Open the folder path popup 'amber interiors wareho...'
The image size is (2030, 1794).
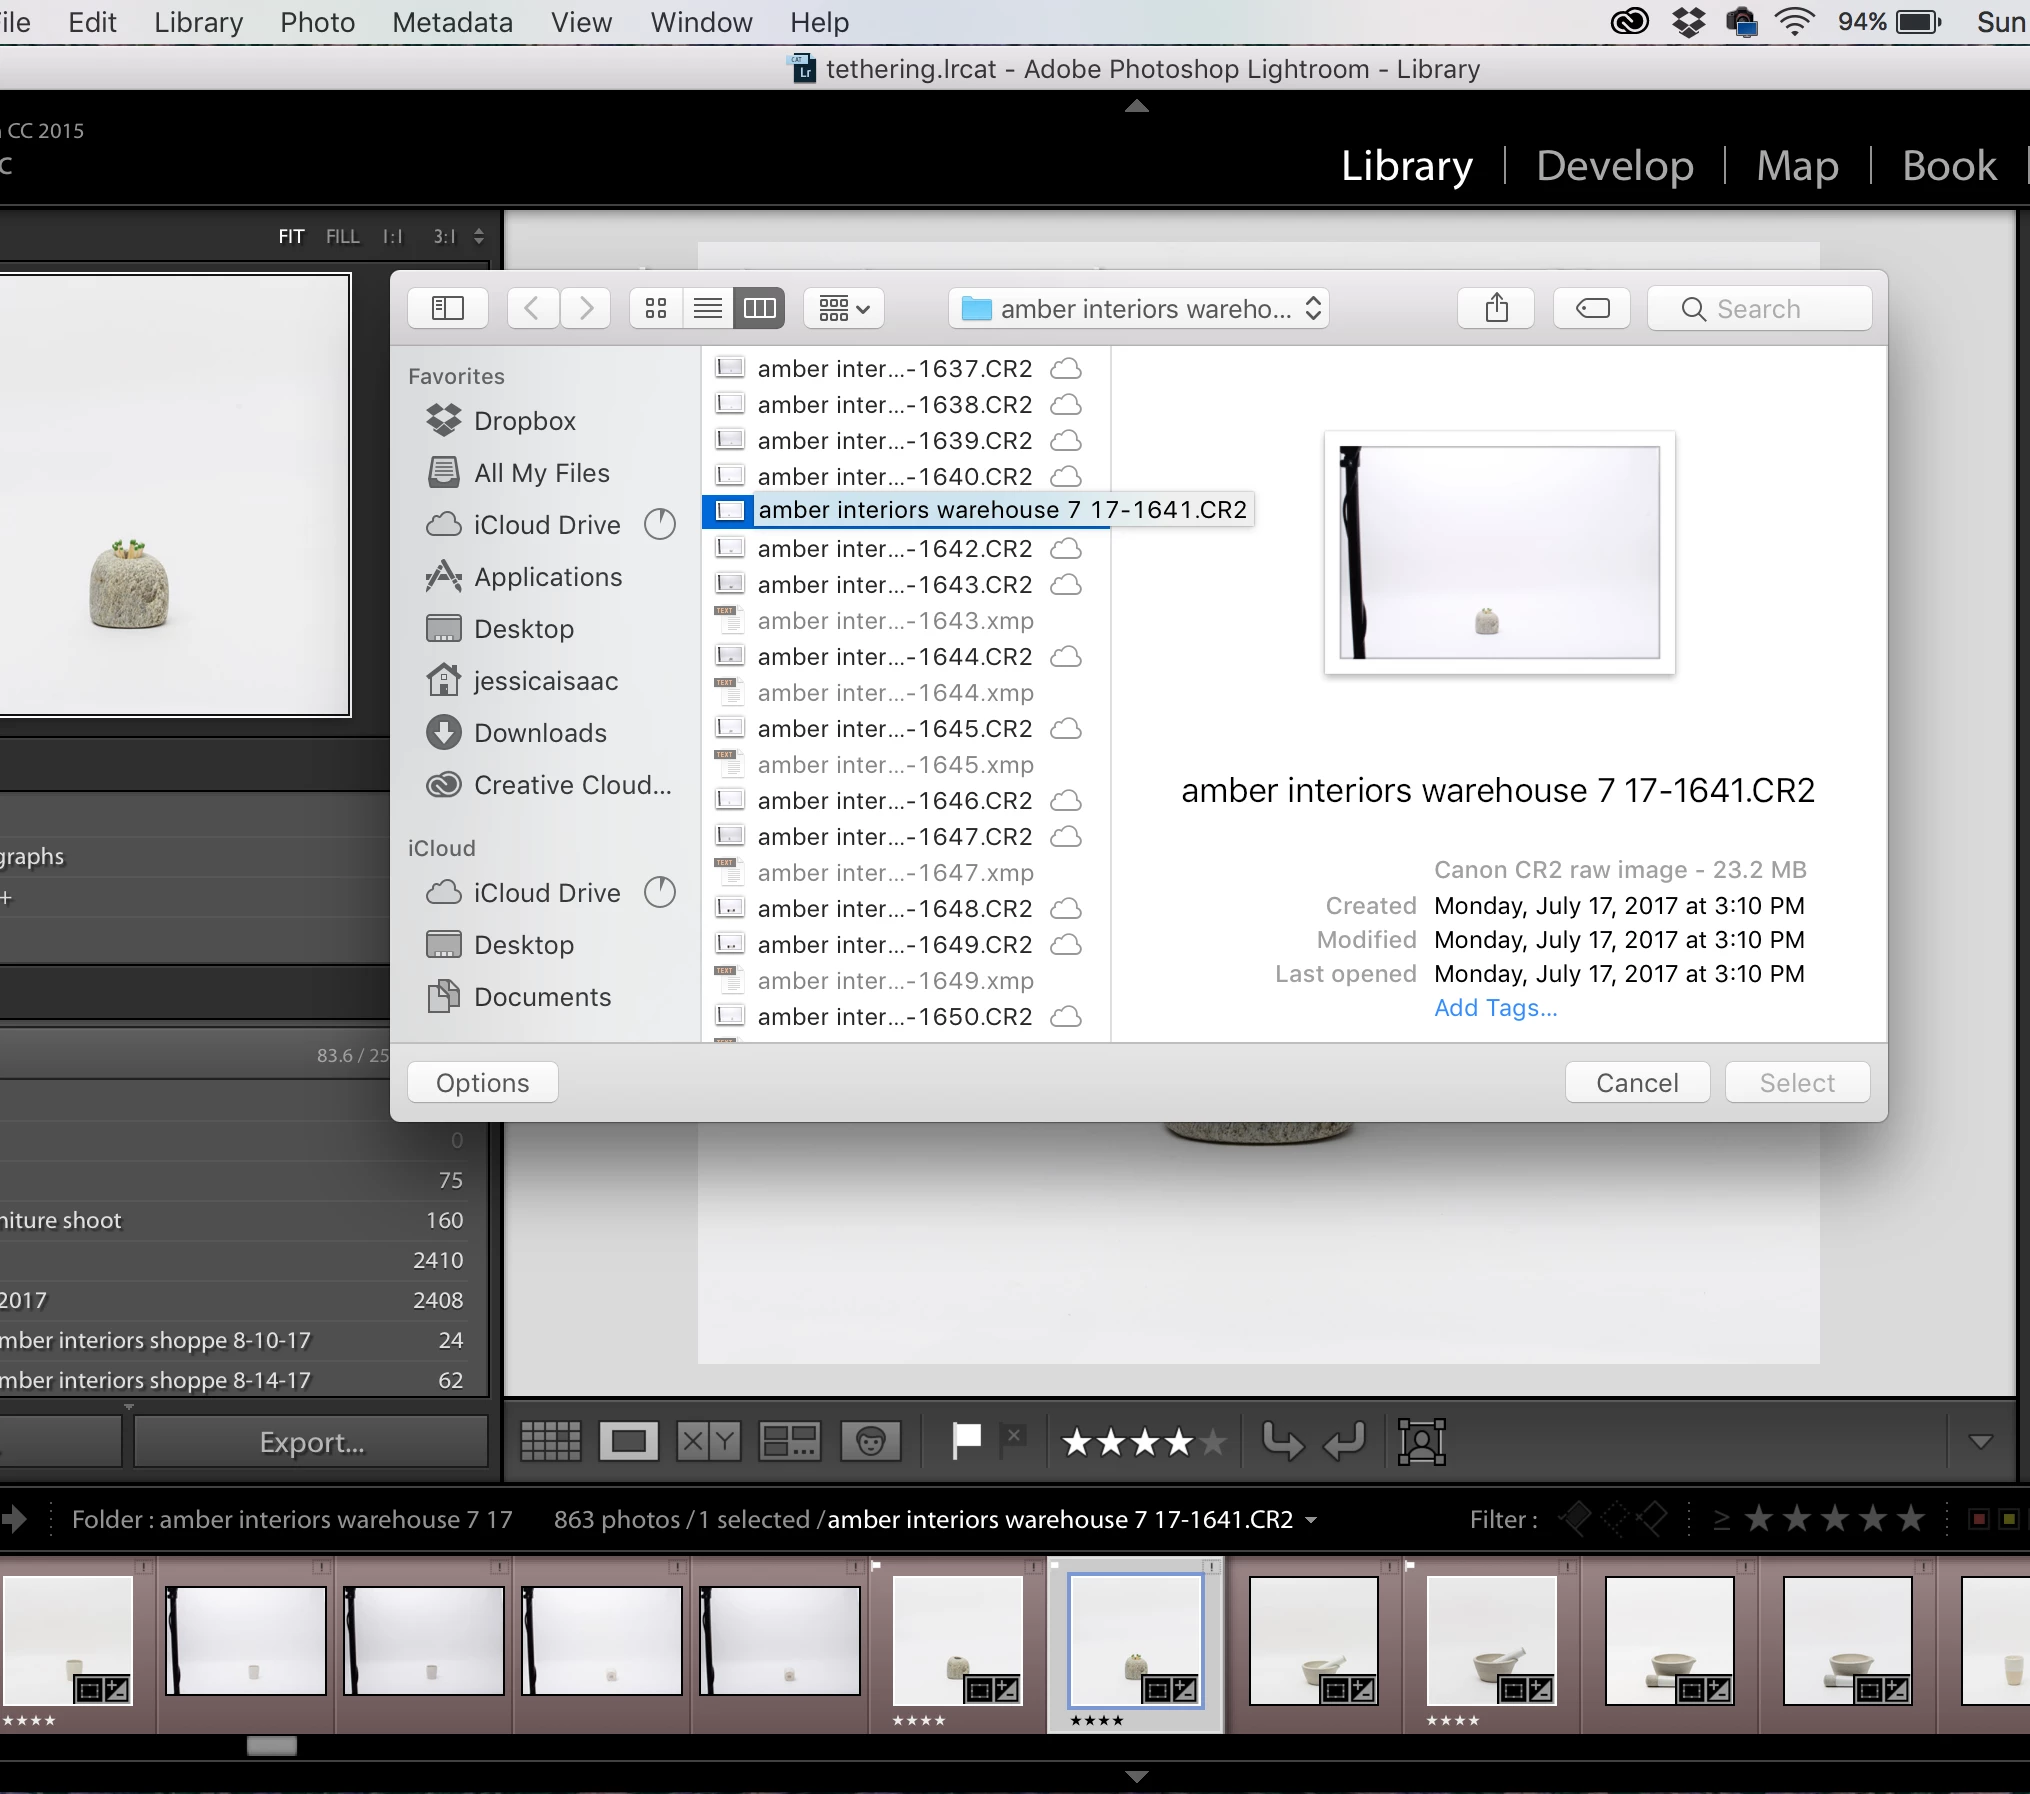[1139, 308]
